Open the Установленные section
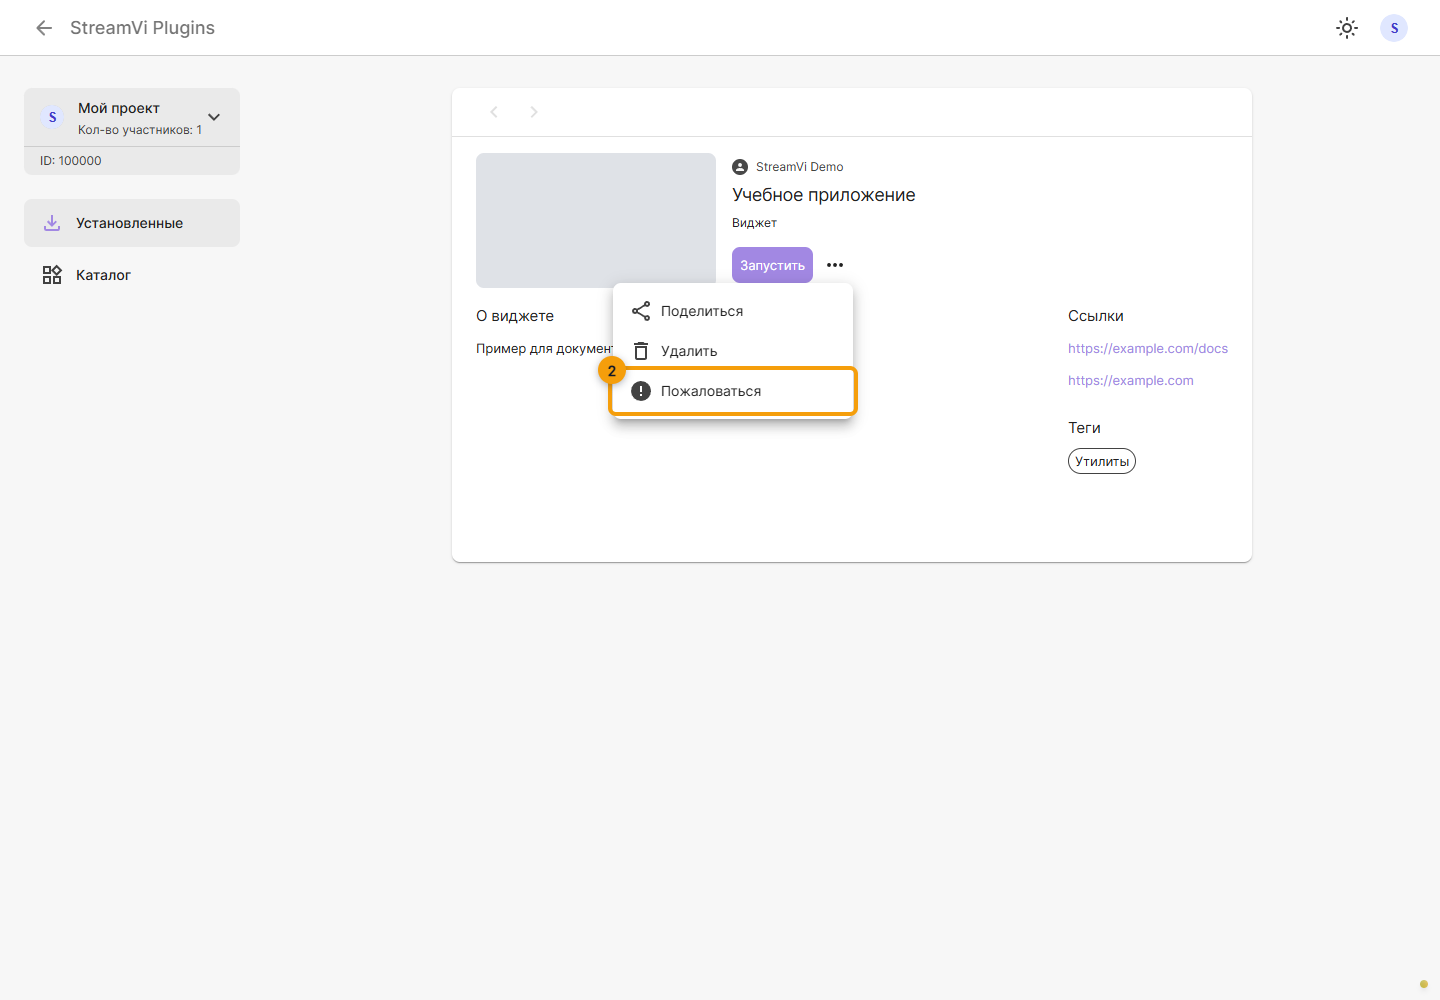The height and width of the screenshot is (1000, 1440). point(132,223)
